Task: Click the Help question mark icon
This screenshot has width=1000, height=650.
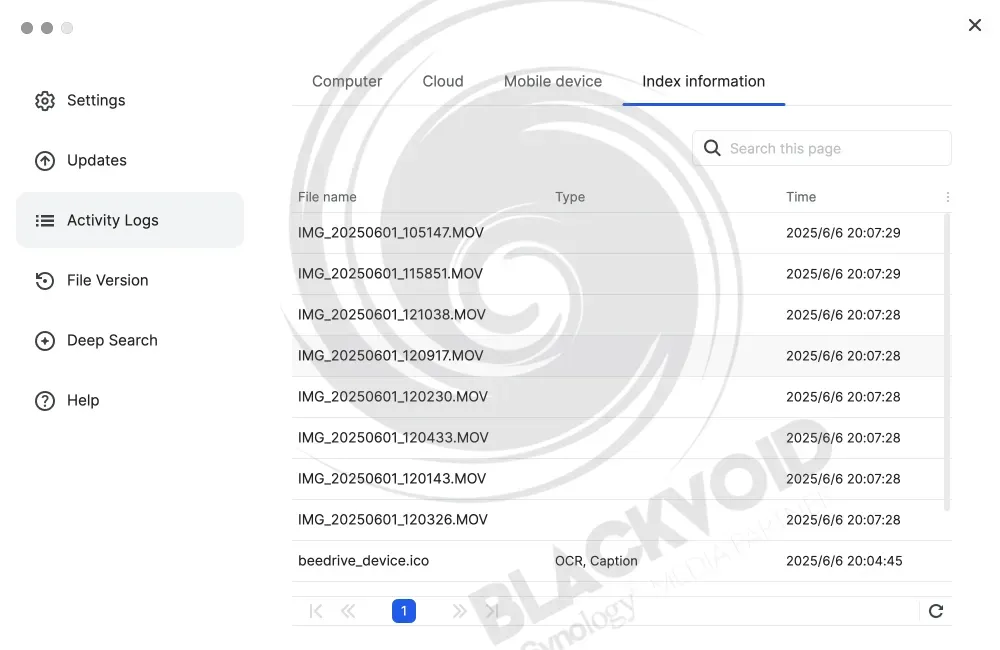Action: (x=45, y=401)
